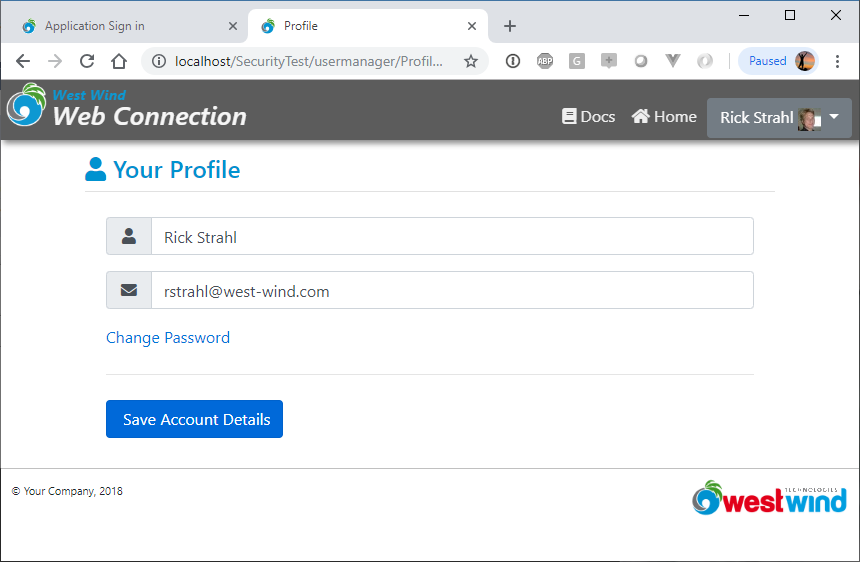Open Chrome's three-dot menu
This screenshot has height=562, width=860.
click(837, 61)
